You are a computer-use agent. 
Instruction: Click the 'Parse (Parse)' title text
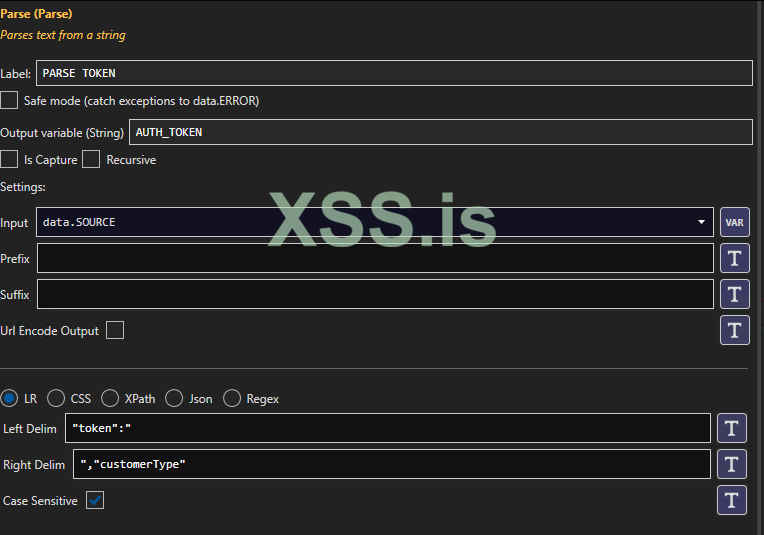37,14
